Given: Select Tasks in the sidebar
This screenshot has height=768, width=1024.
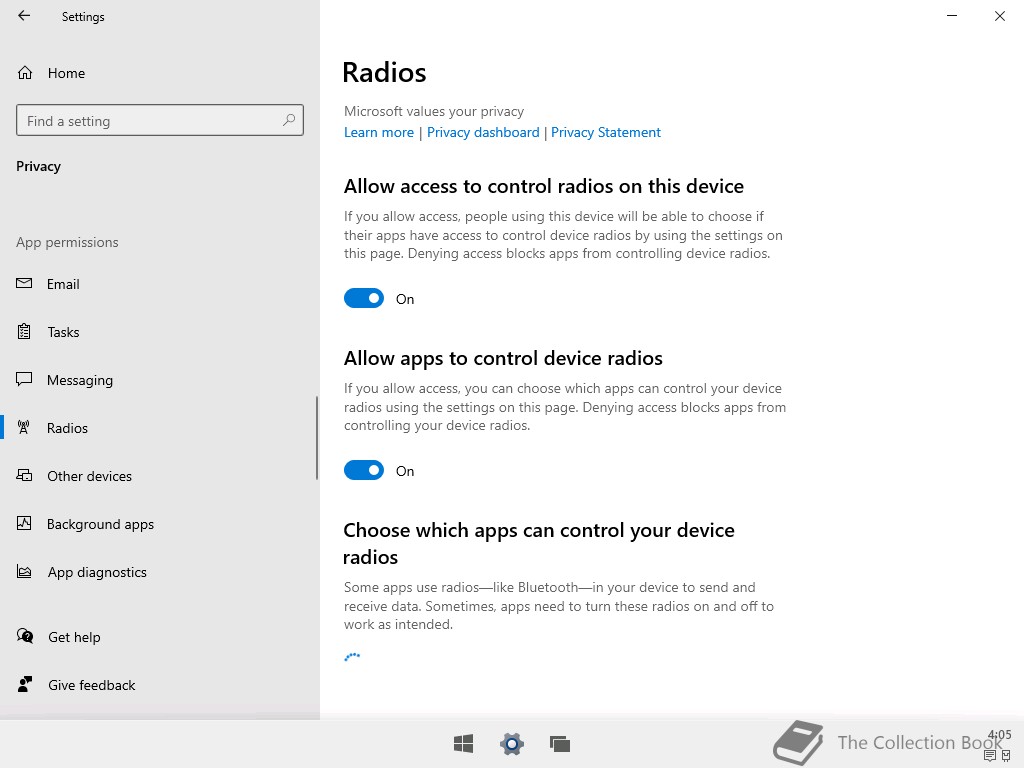Looking at the screenshot, I should coord(160,332).
